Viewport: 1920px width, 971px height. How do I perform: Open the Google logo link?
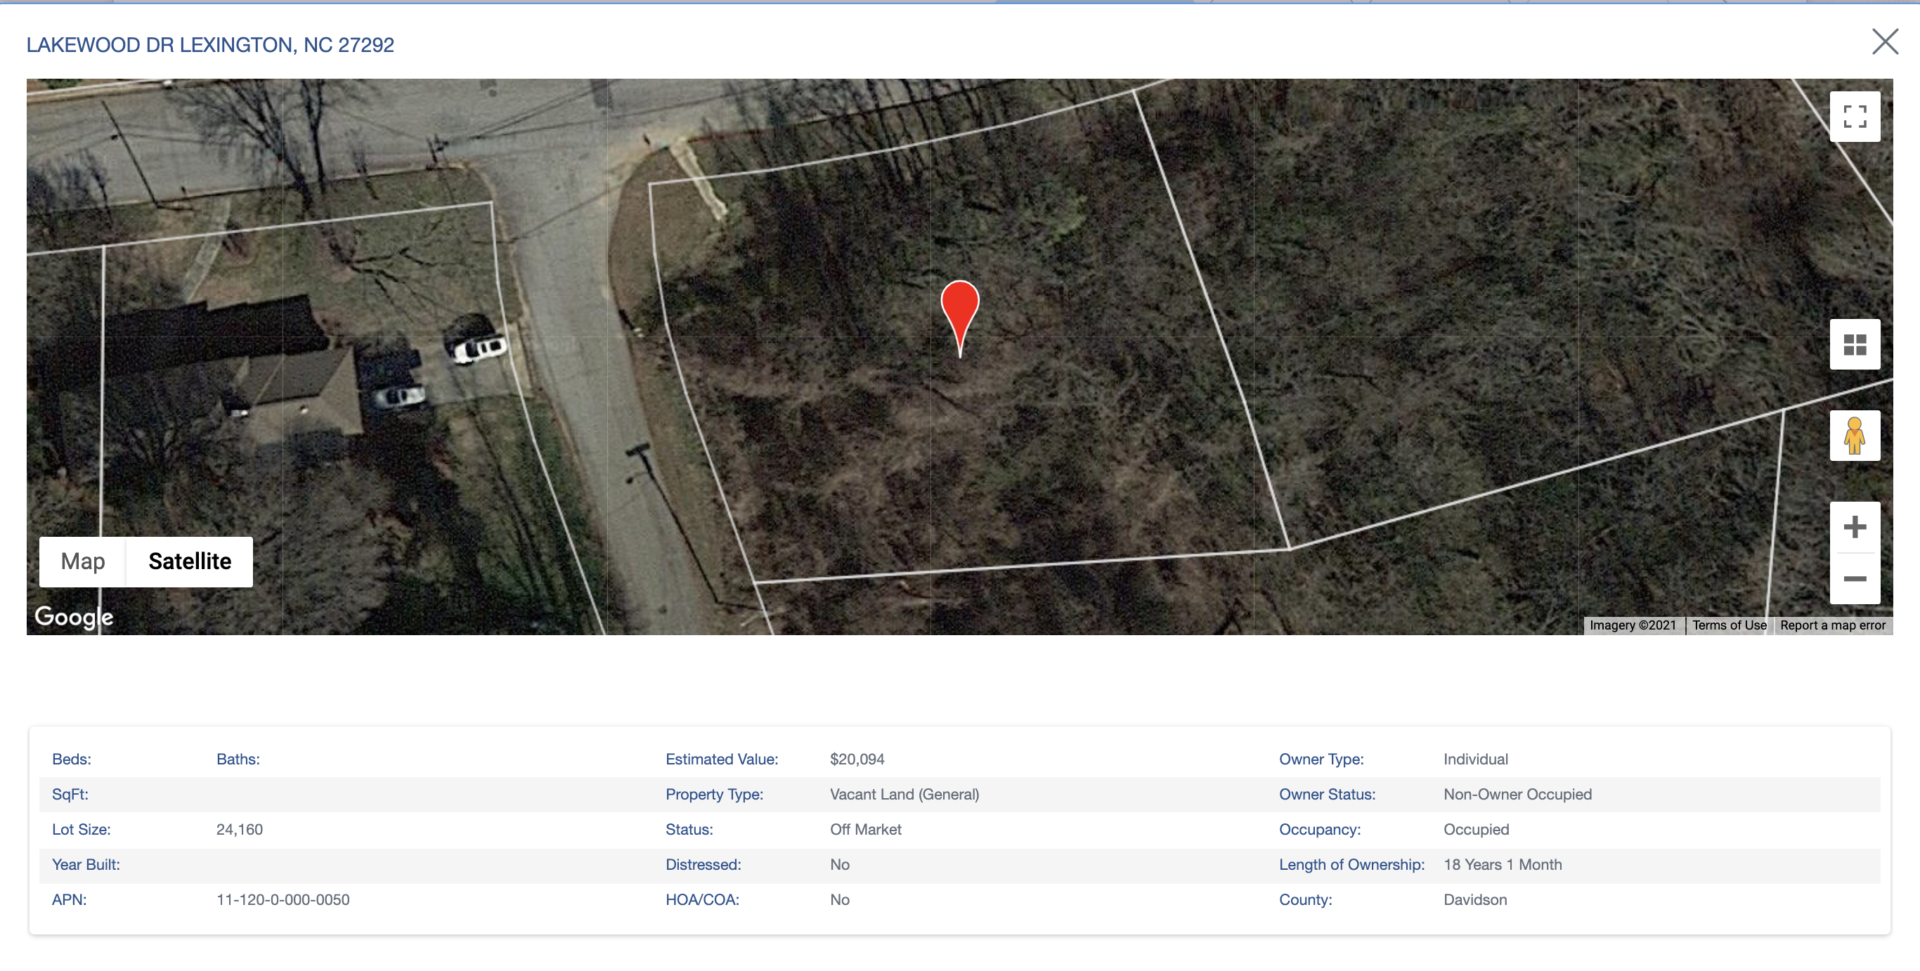tap(74, 617)
